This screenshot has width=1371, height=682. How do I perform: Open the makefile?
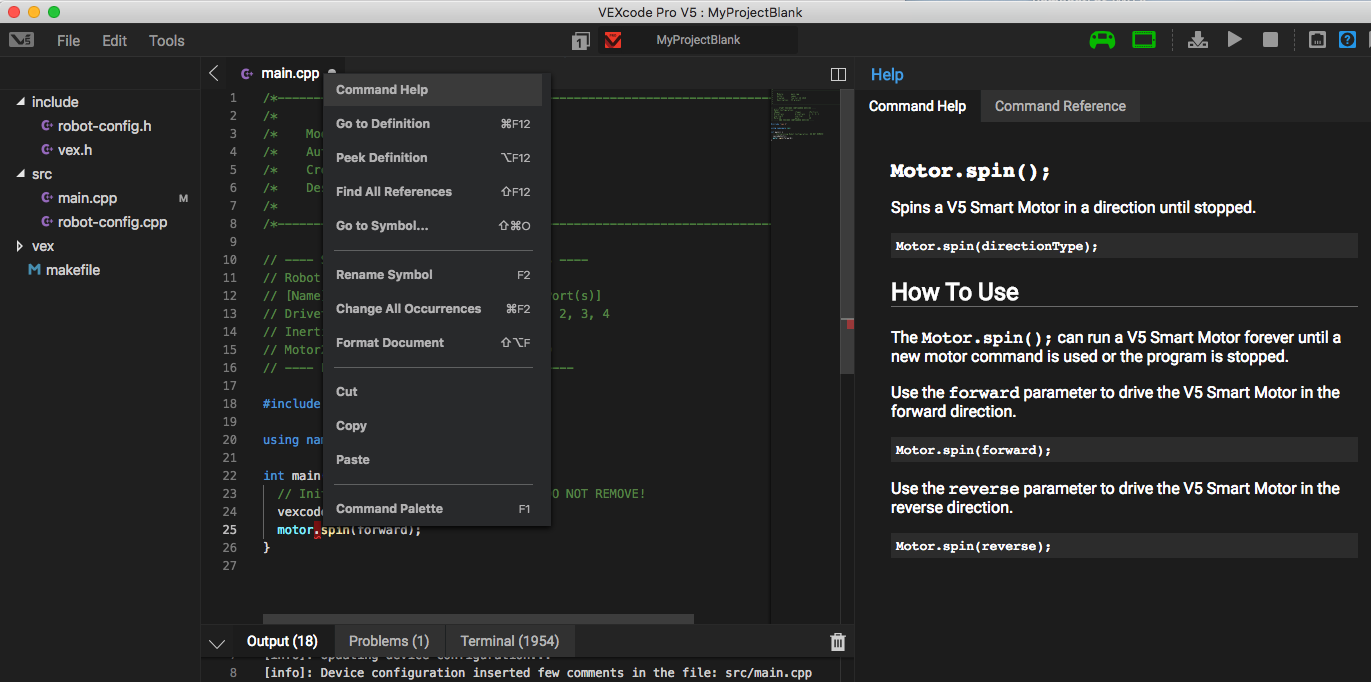(x=72, y=270)
